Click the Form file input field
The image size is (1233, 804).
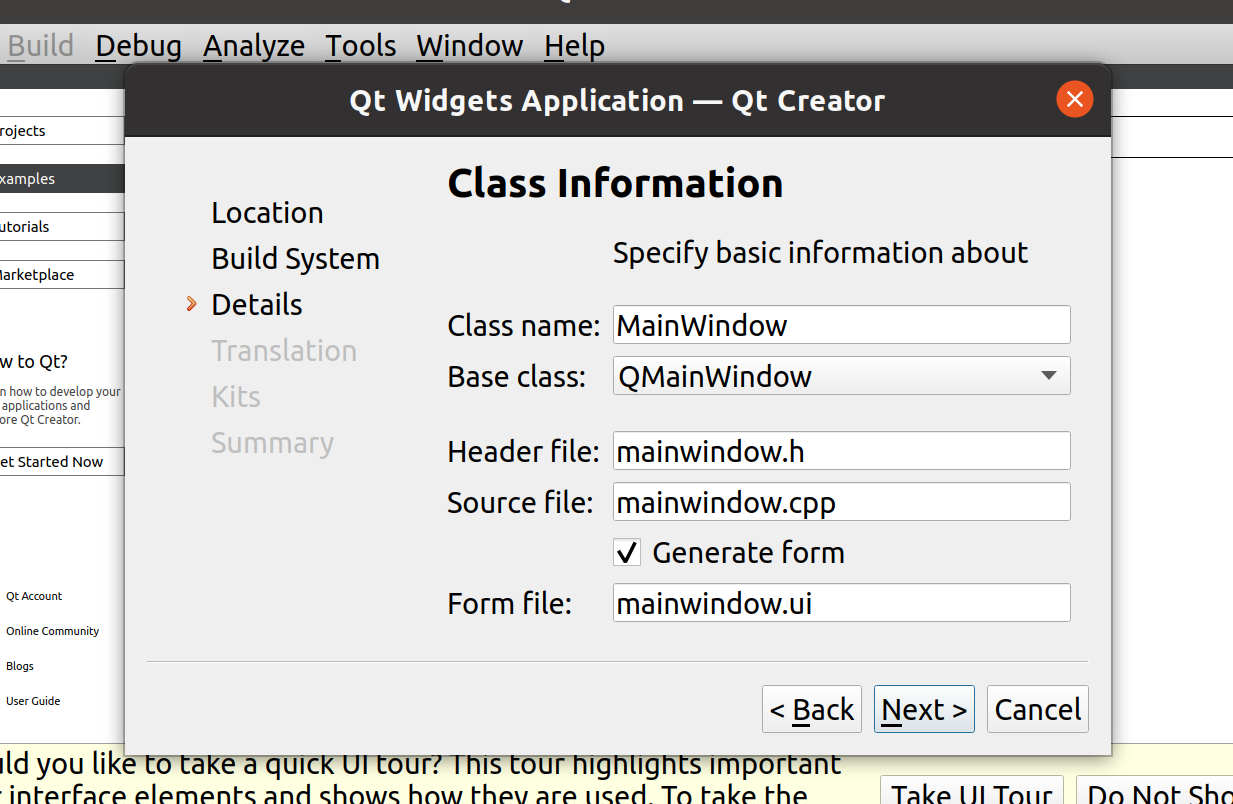[841, 603]
